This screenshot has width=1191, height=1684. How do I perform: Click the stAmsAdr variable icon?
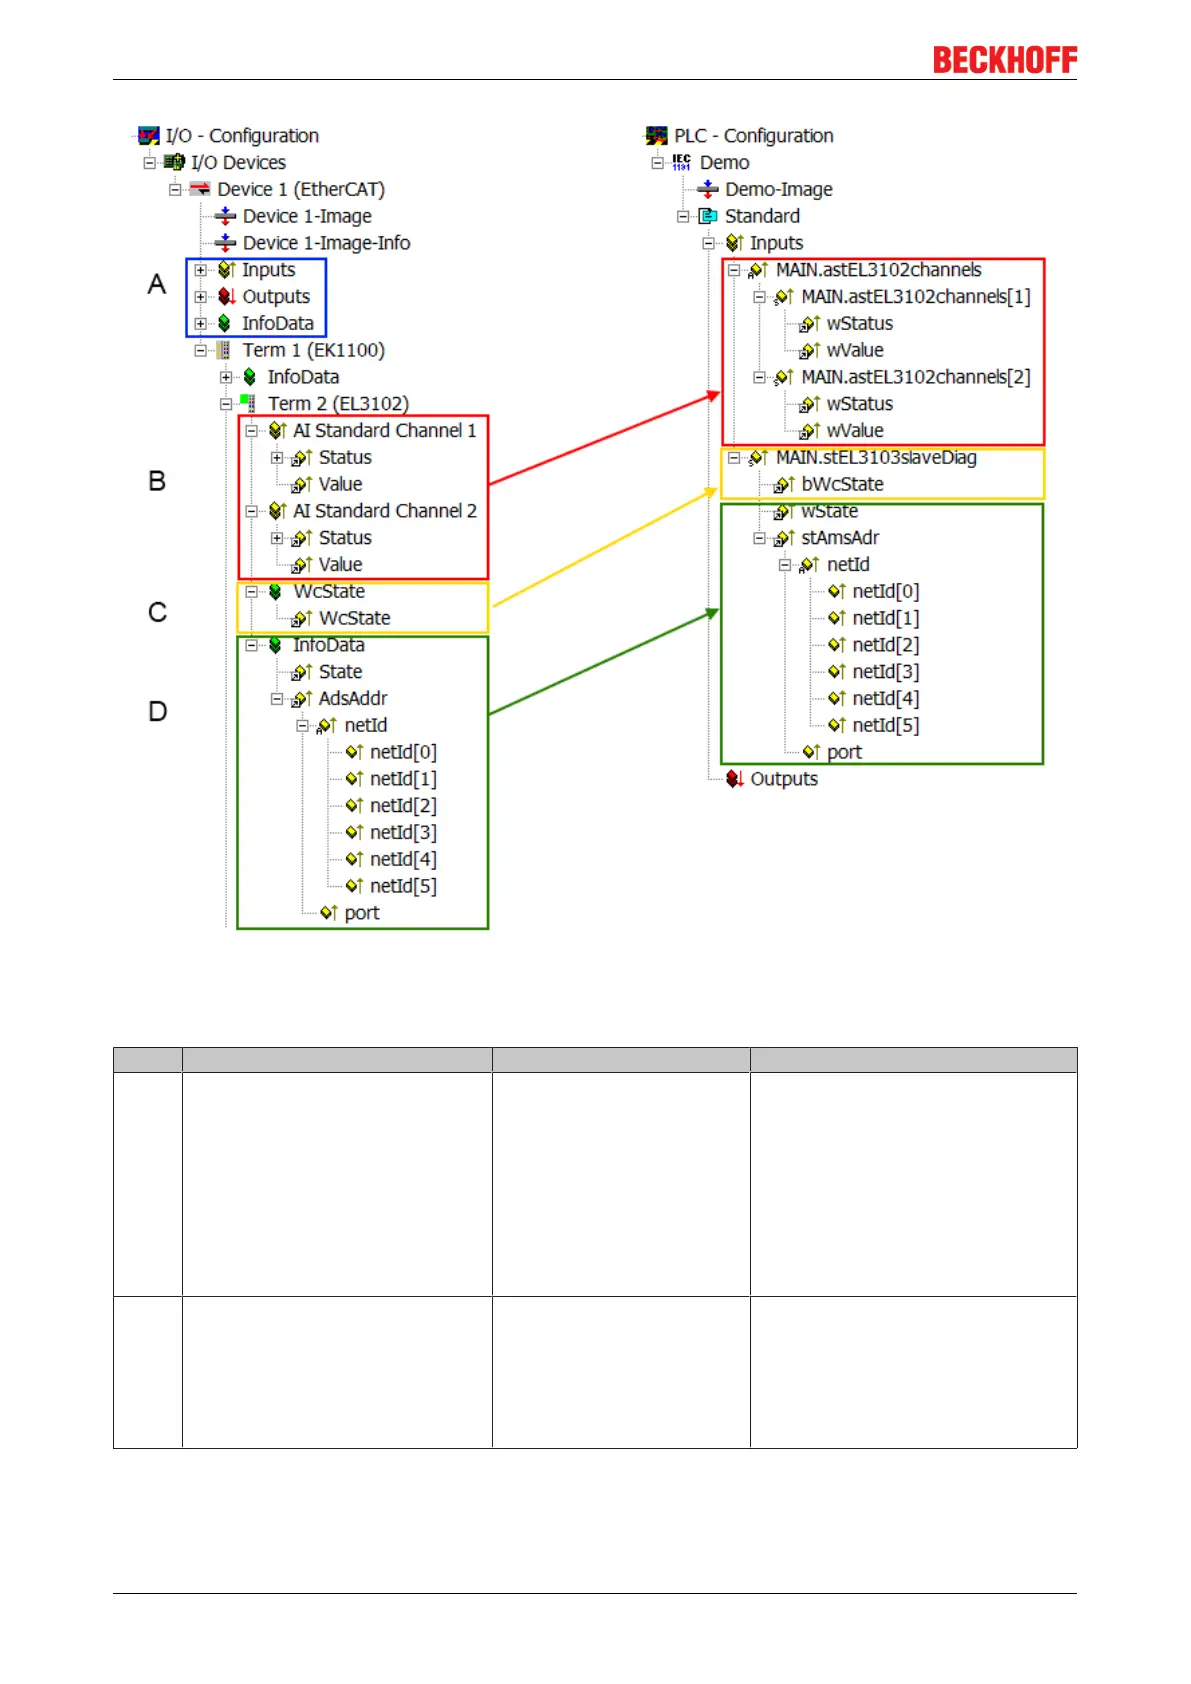pos(785,538)
